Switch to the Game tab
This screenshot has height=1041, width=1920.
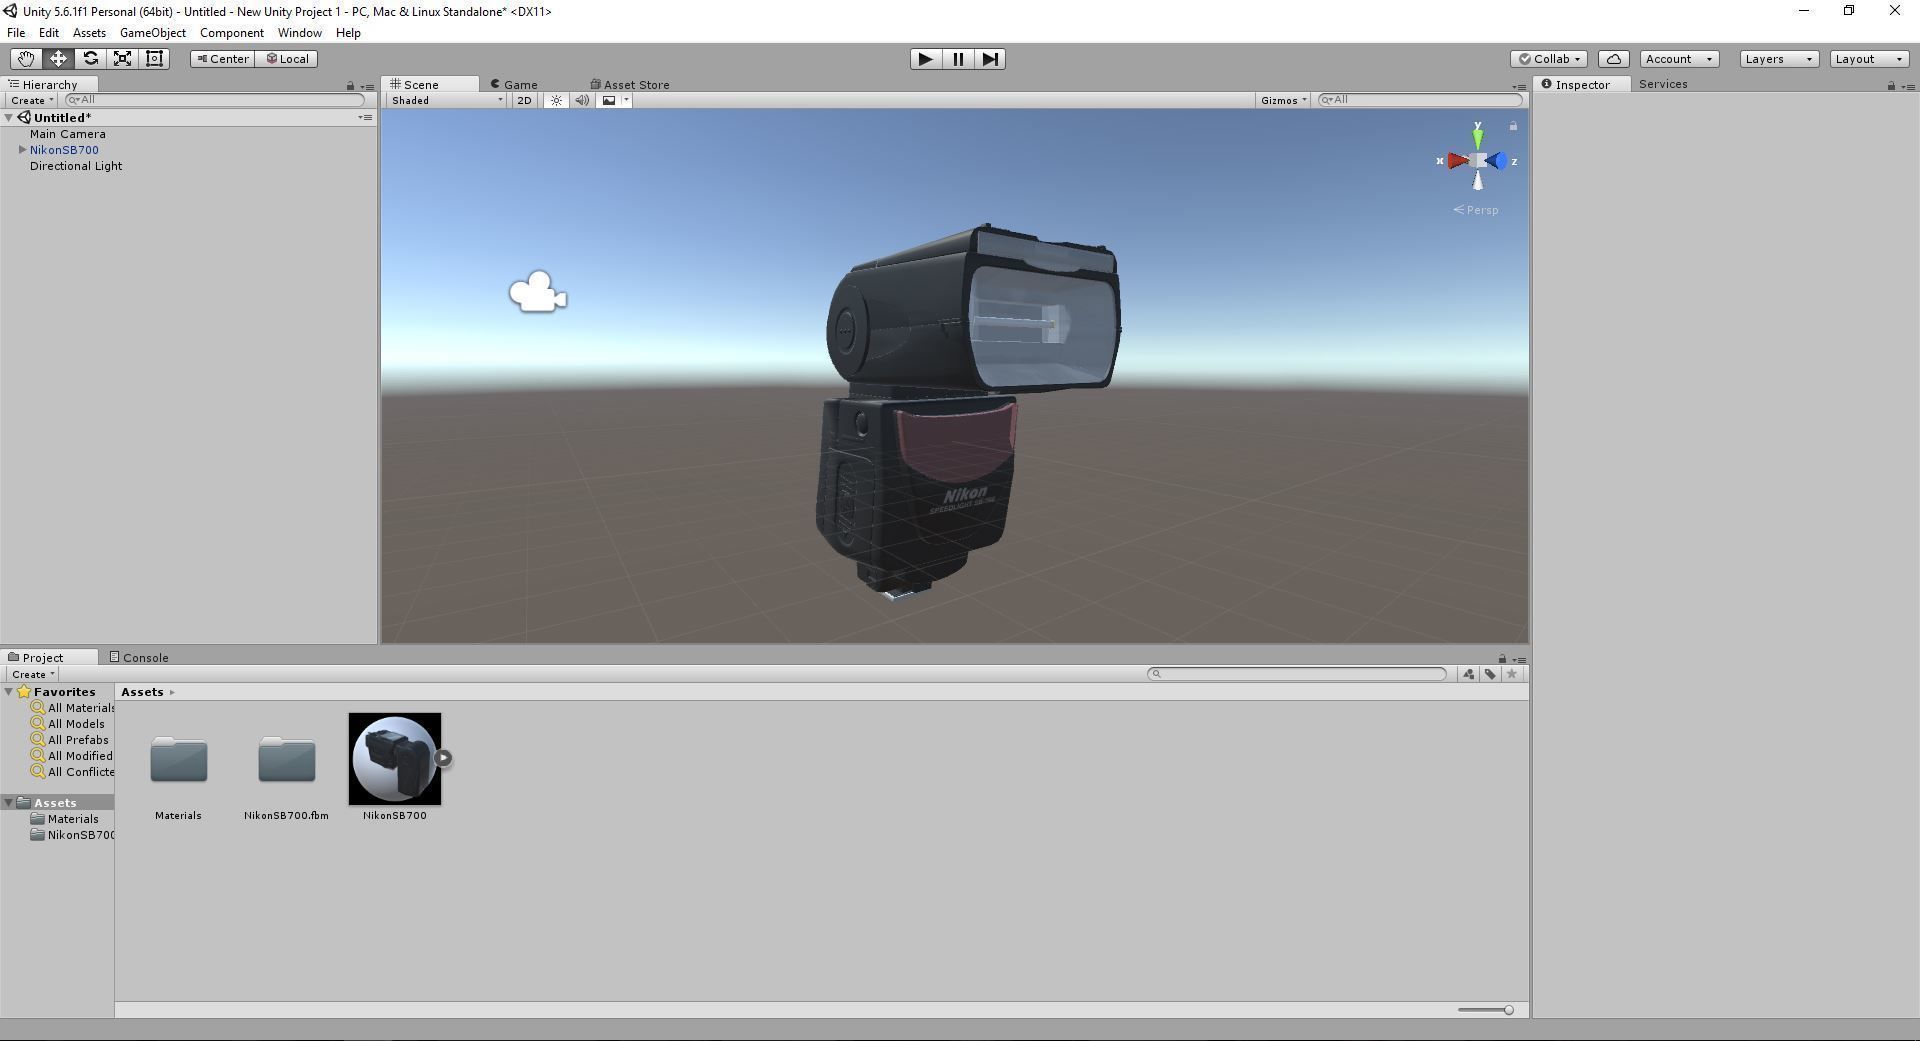514,85
